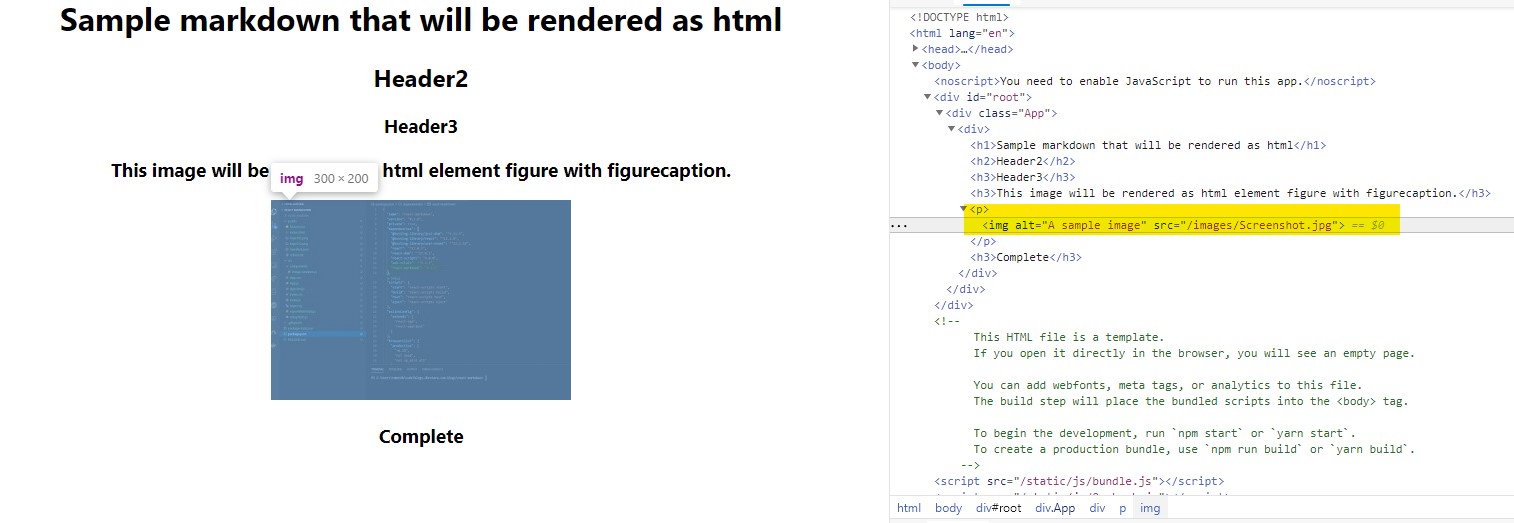Select the p breadcrumb item
1514x523 pixels.
pyautogui.click(x=1122, y=508)
